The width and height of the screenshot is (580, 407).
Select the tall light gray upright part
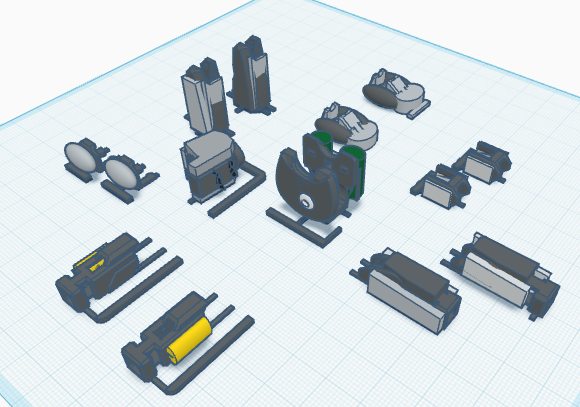coord(205,99)
